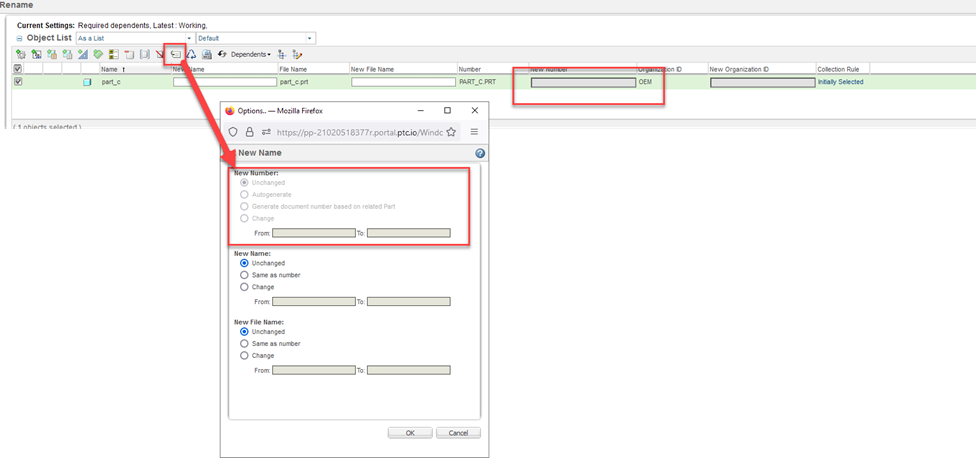The height and width of the screenshot is (458, 976).
Task: Open the help icon in New Name dialog
Action: coord(480,153)
